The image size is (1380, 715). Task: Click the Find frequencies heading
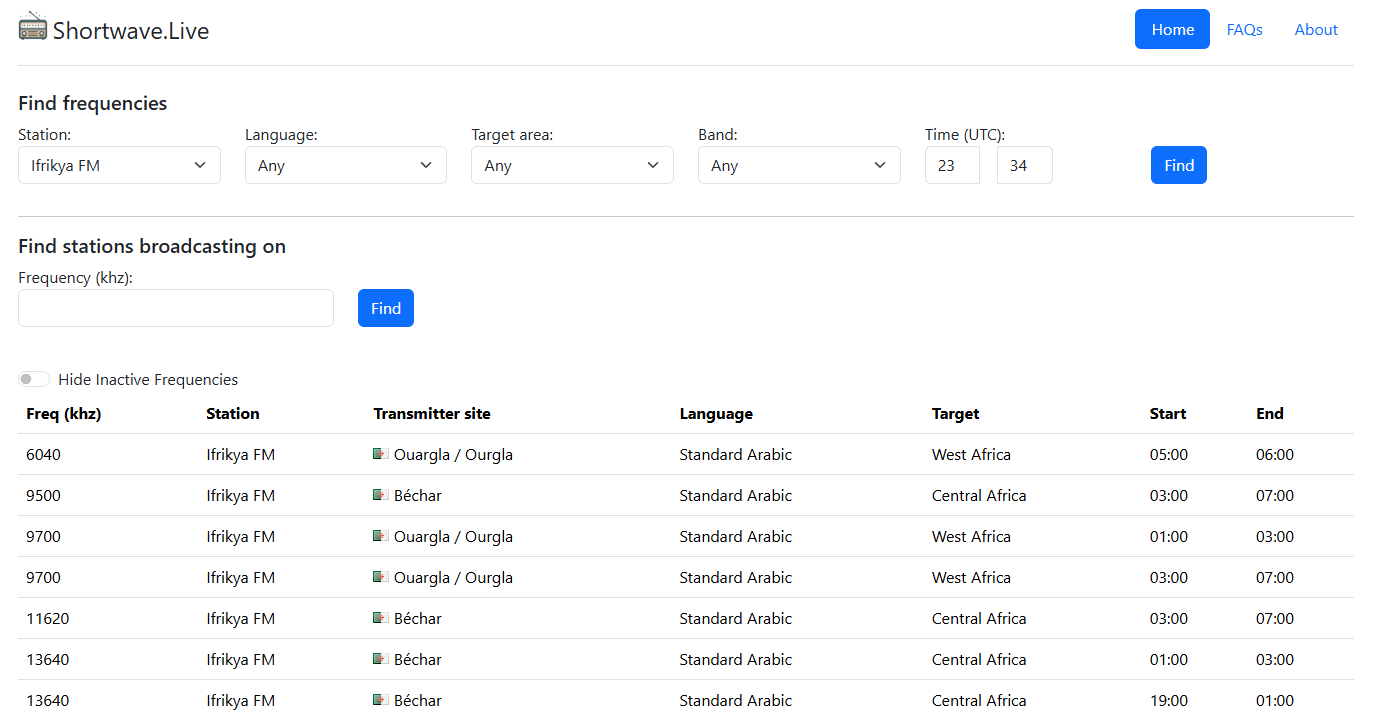pyautogui.click(x=93, y=103)
